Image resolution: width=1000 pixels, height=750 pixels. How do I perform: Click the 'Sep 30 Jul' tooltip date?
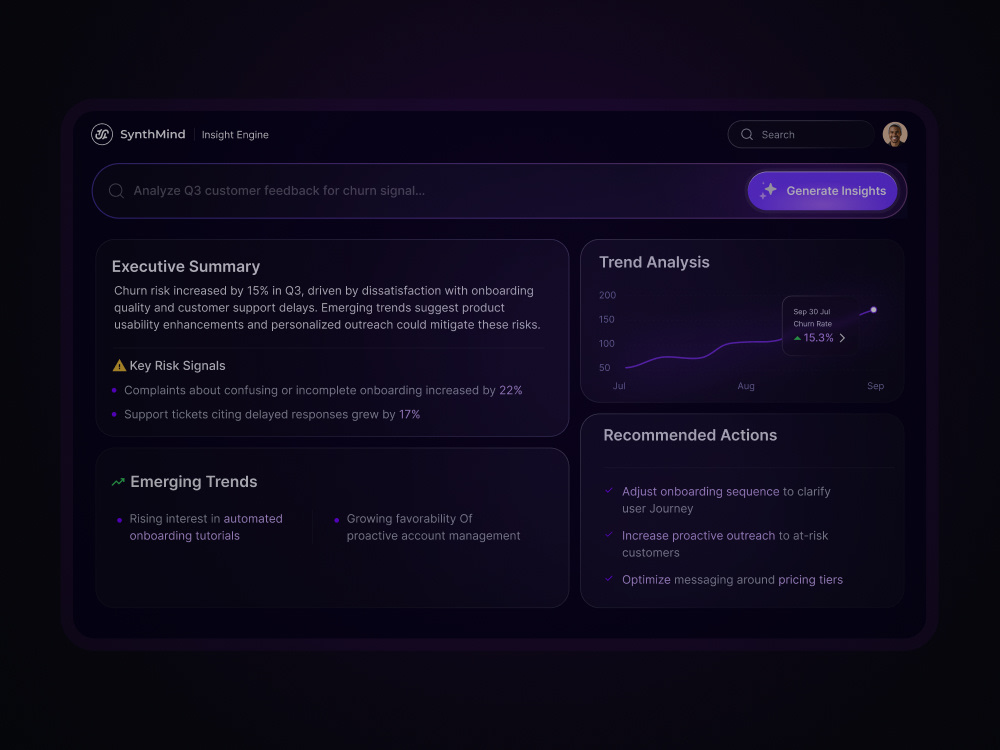[x=812, y=312]
